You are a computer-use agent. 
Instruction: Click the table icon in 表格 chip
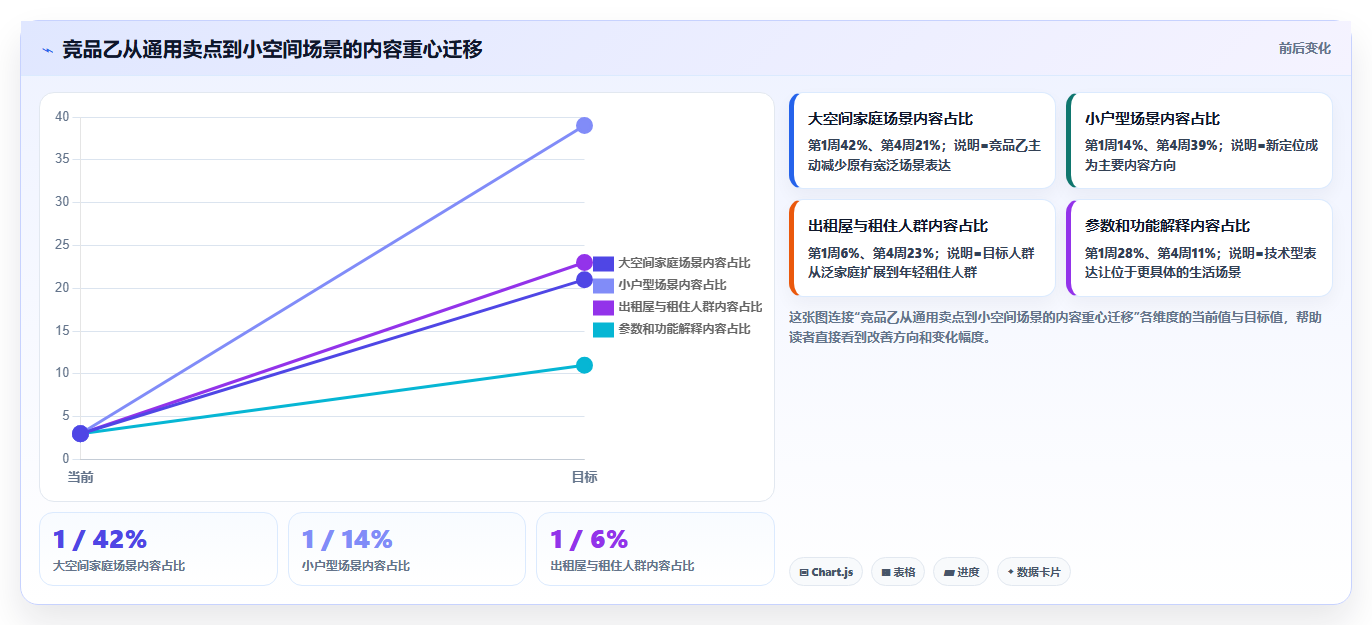[x=886, y=573]
